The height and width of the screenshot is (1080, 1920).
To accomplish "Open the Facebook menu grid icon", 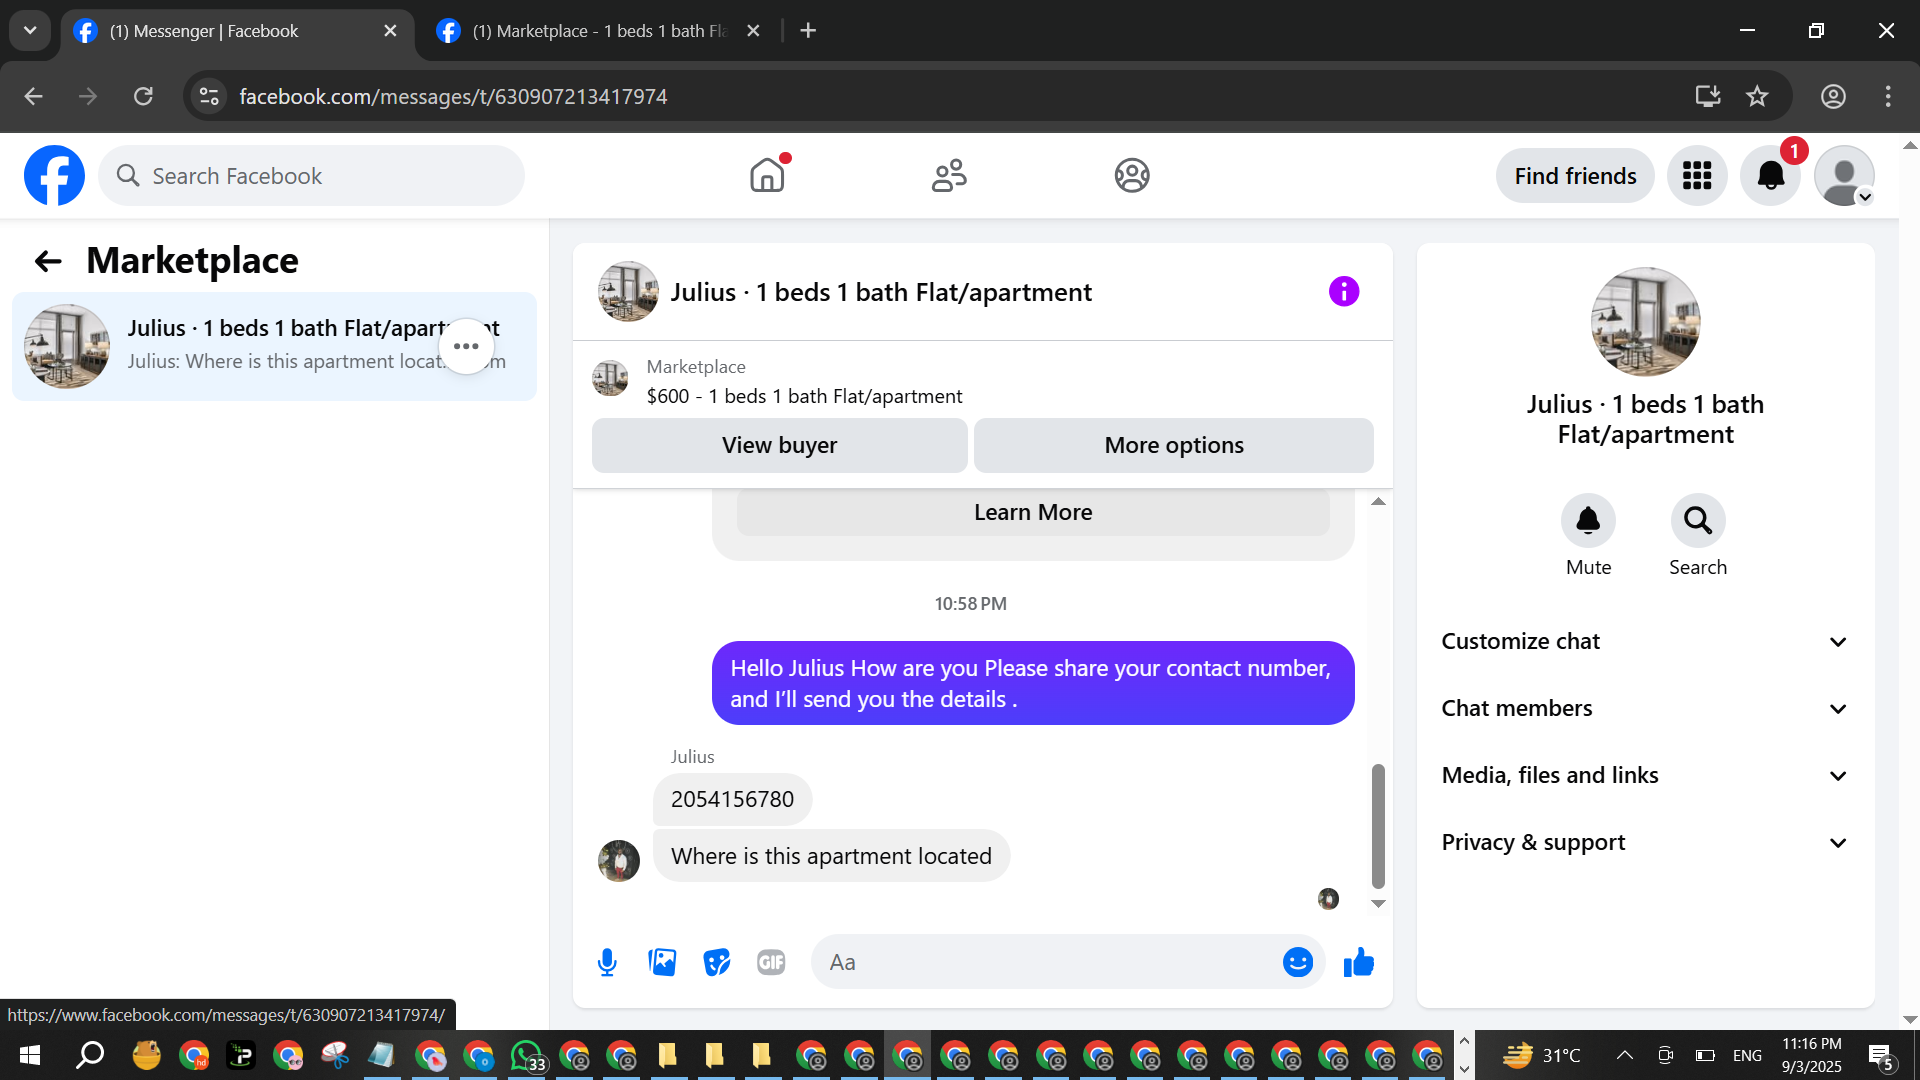I will coord(1697,176).
